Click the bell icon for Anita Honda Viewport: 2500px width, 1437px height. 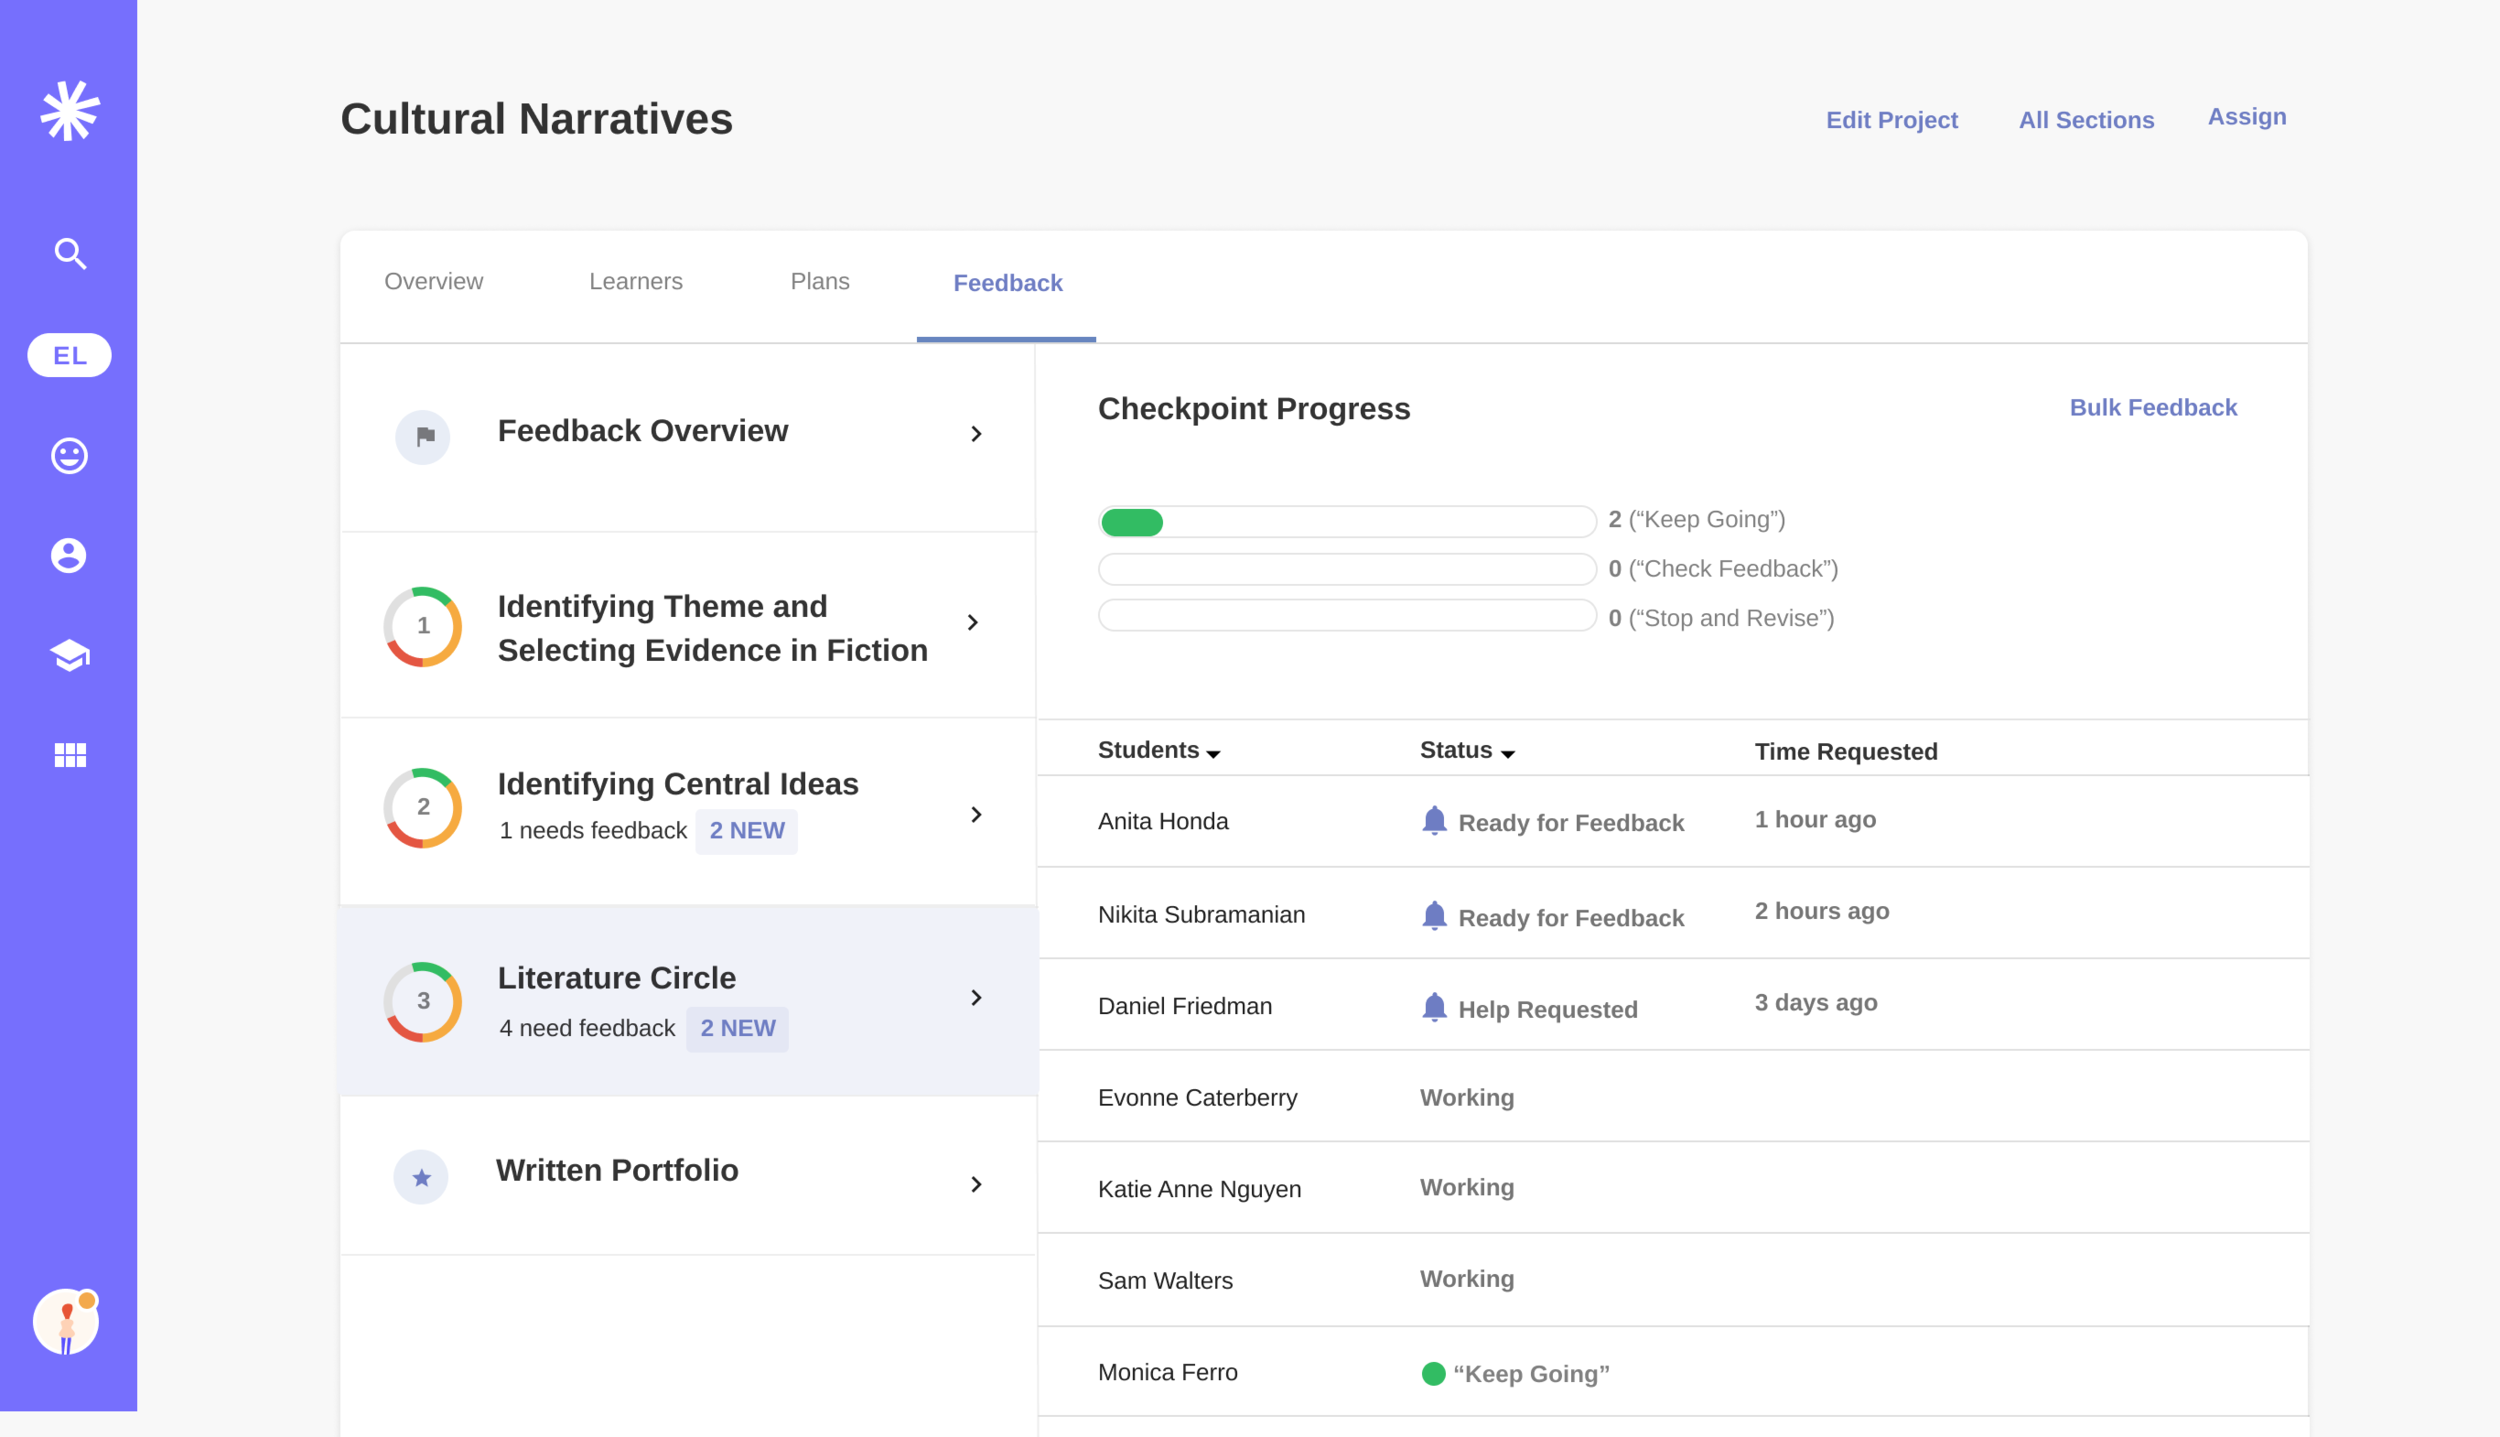coord(1434,820)
